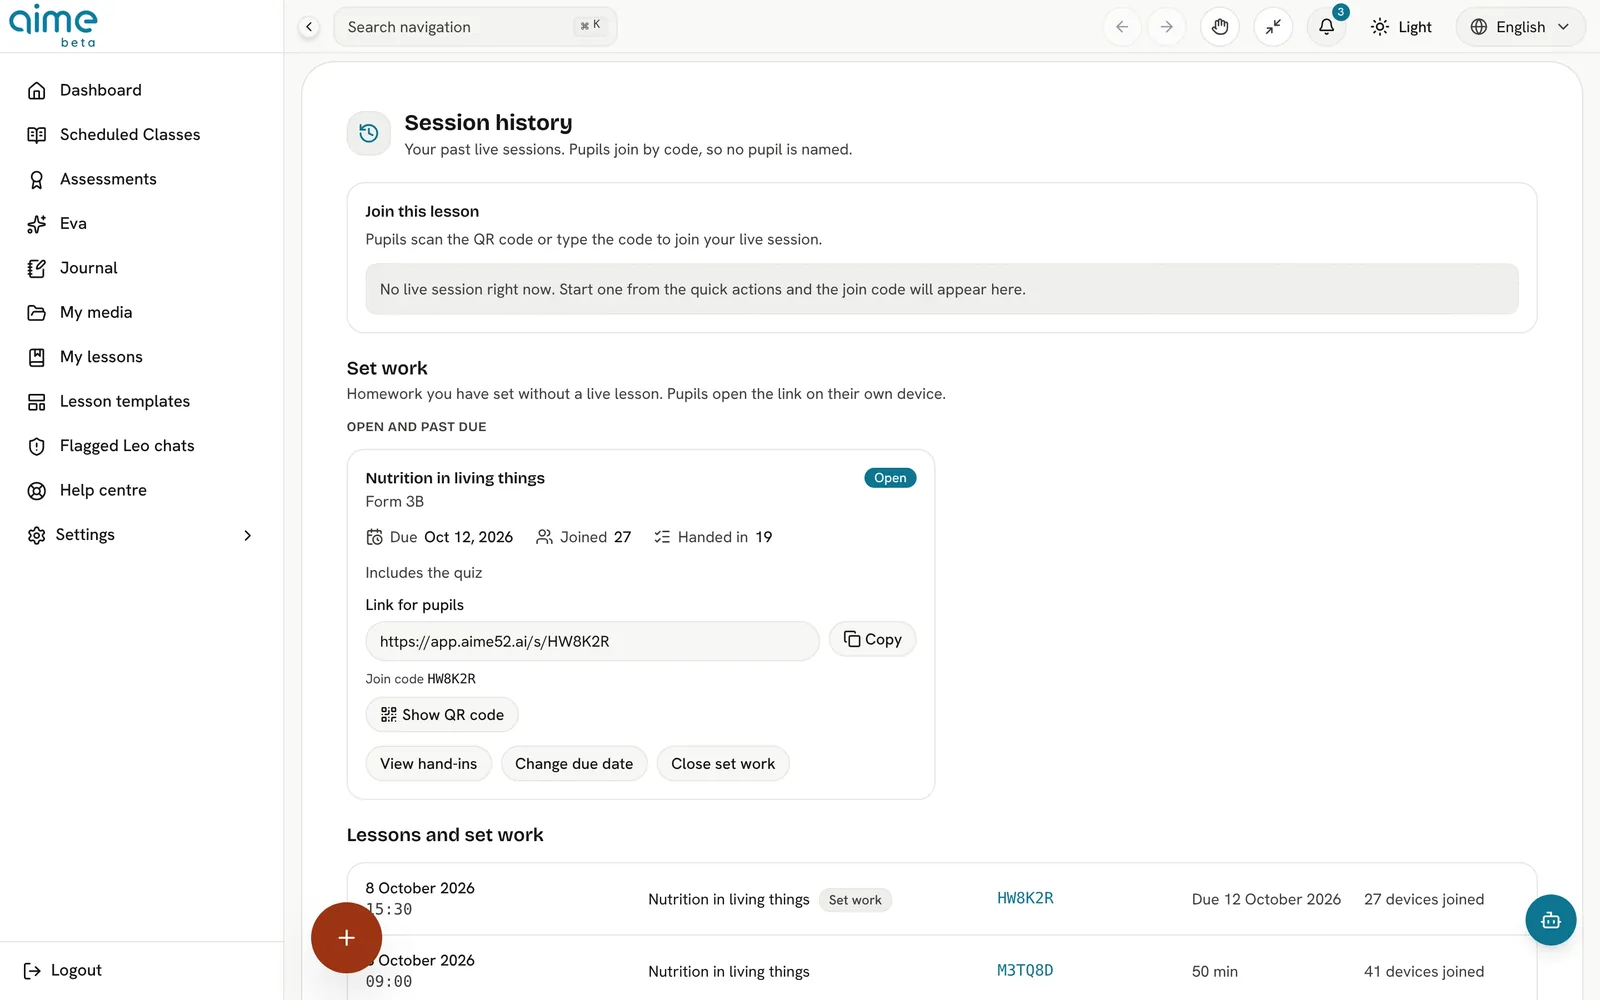Image resolution: width=1600 pixels, height=1000 pixels.
Task: Open notifications bell with badge 3
Action: coord(1327,27)
